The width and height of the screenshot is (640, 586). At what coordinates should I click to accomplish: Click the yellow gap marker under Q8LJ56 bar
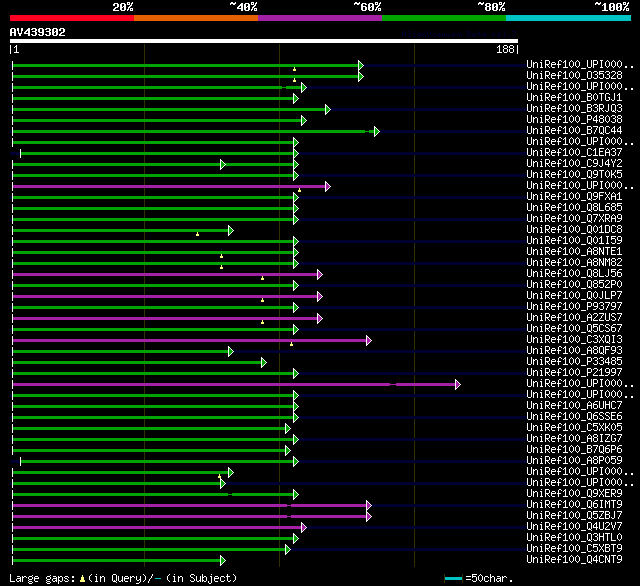pos(262,278)
